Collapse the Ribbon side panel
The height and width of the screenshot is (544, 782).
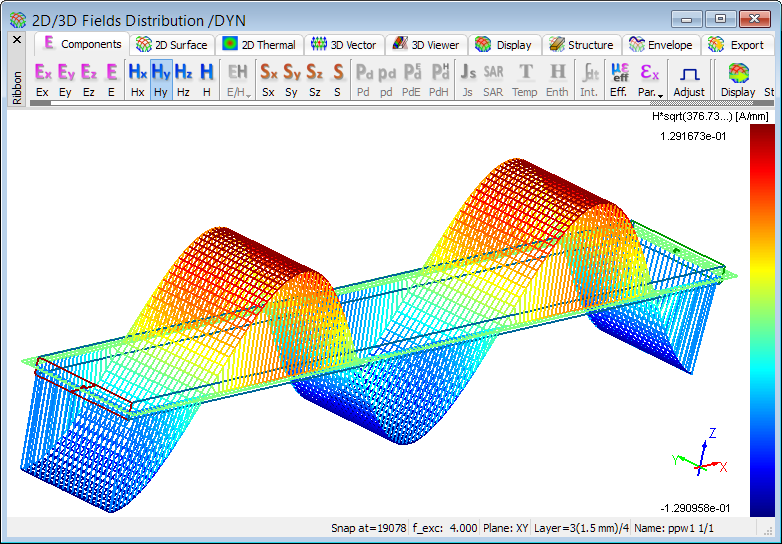point(16,40)
